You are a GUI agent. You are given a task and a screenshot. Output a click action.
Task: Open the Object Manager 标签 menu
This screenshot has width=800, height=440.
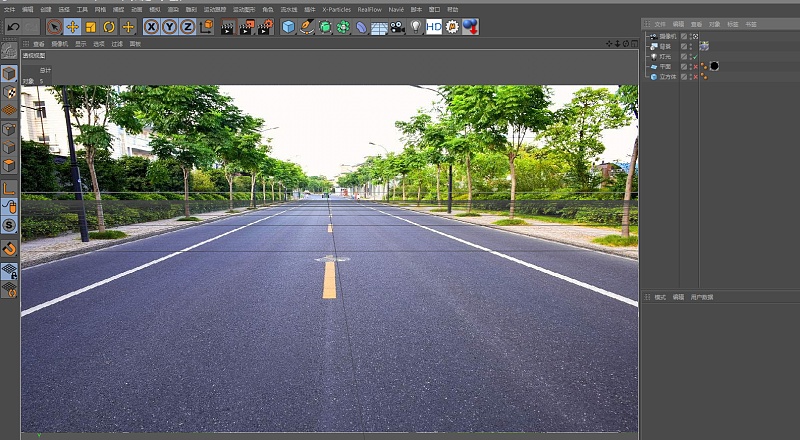point(733,23)
